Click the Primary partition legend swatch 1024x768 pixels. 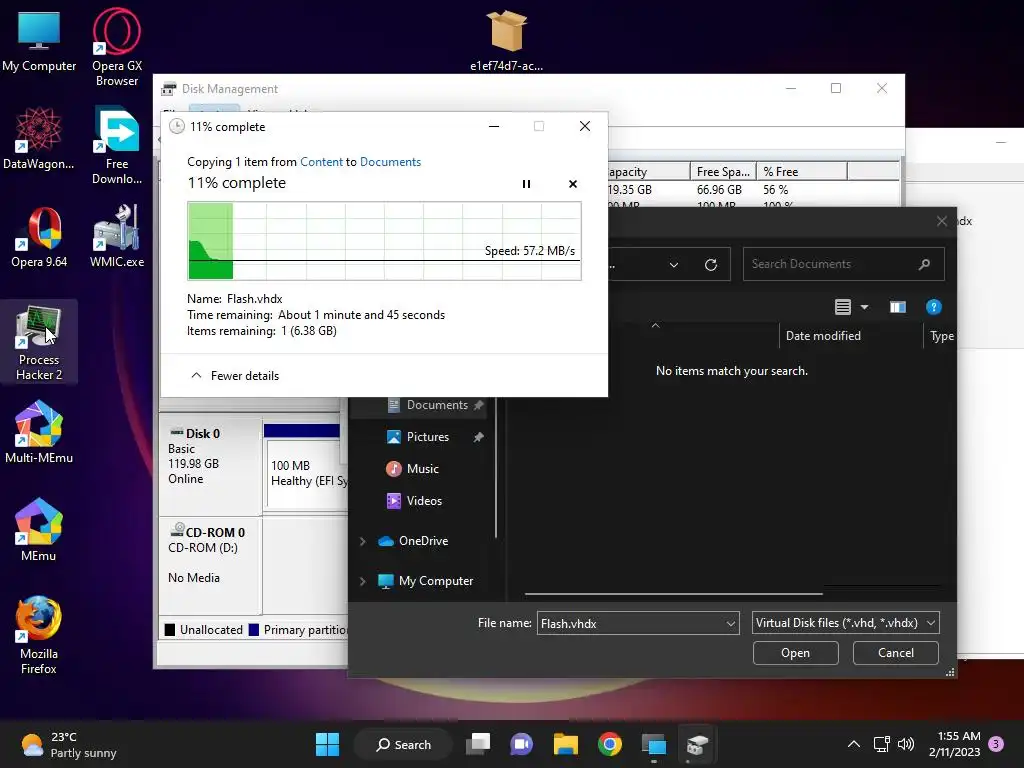tap(254, 630)
